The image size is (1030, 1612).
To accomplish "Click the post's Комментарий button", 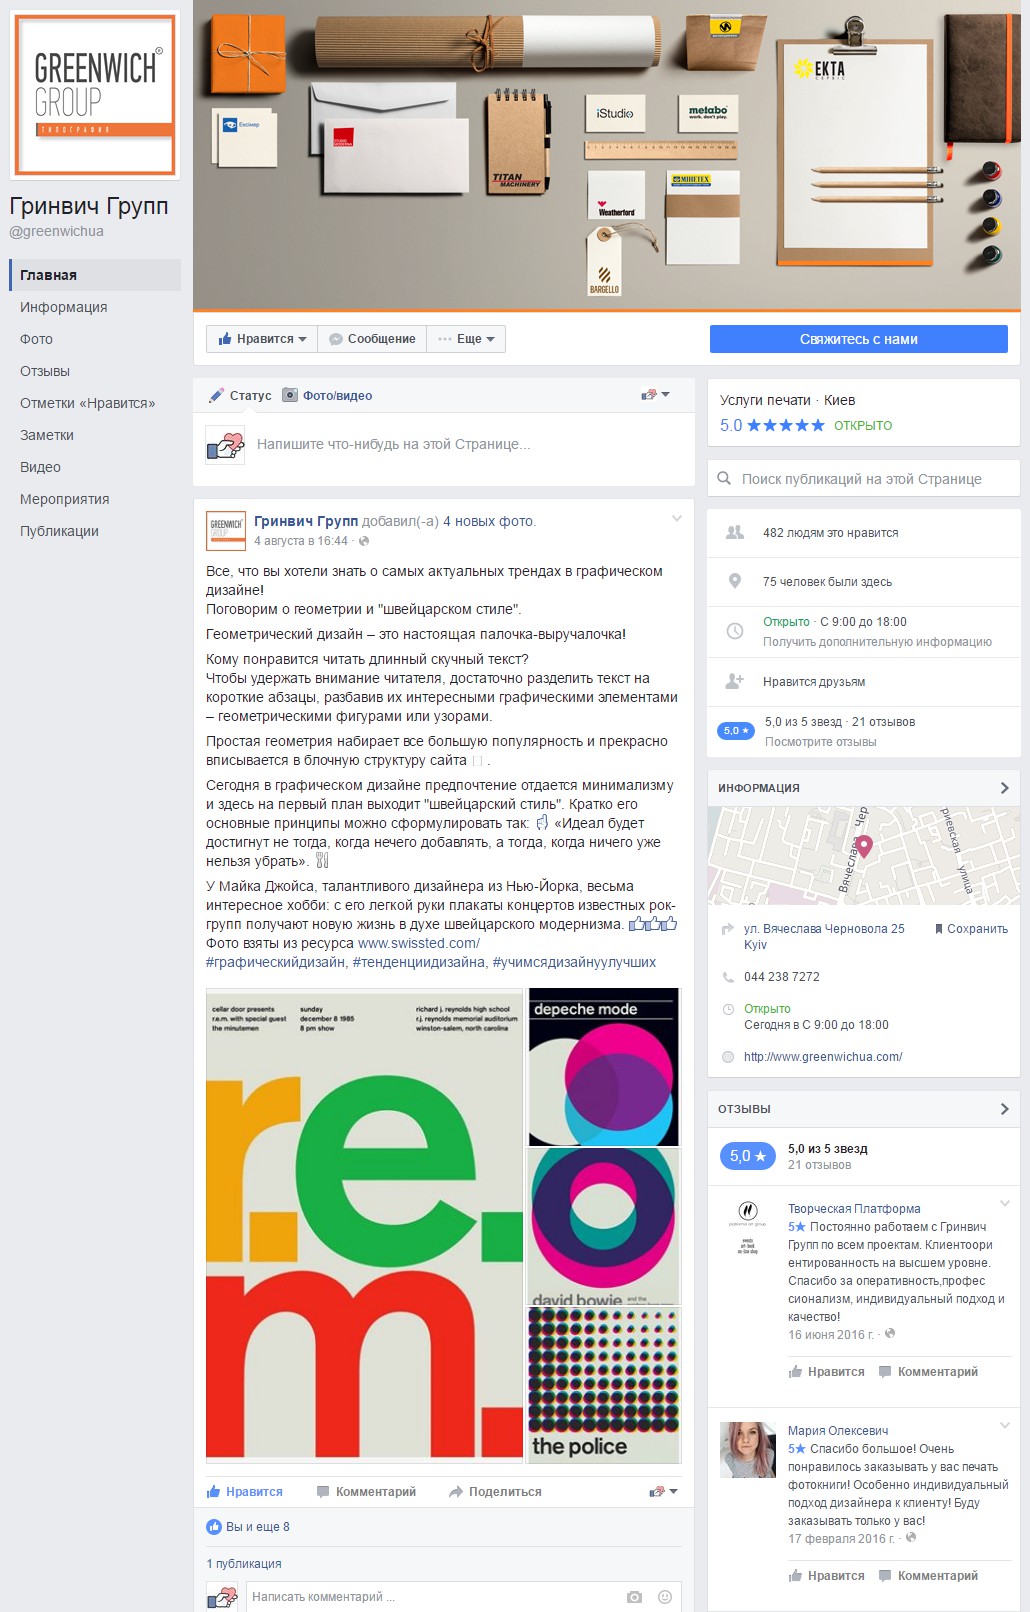I will pyautogui.click(x=366, y=1491).
